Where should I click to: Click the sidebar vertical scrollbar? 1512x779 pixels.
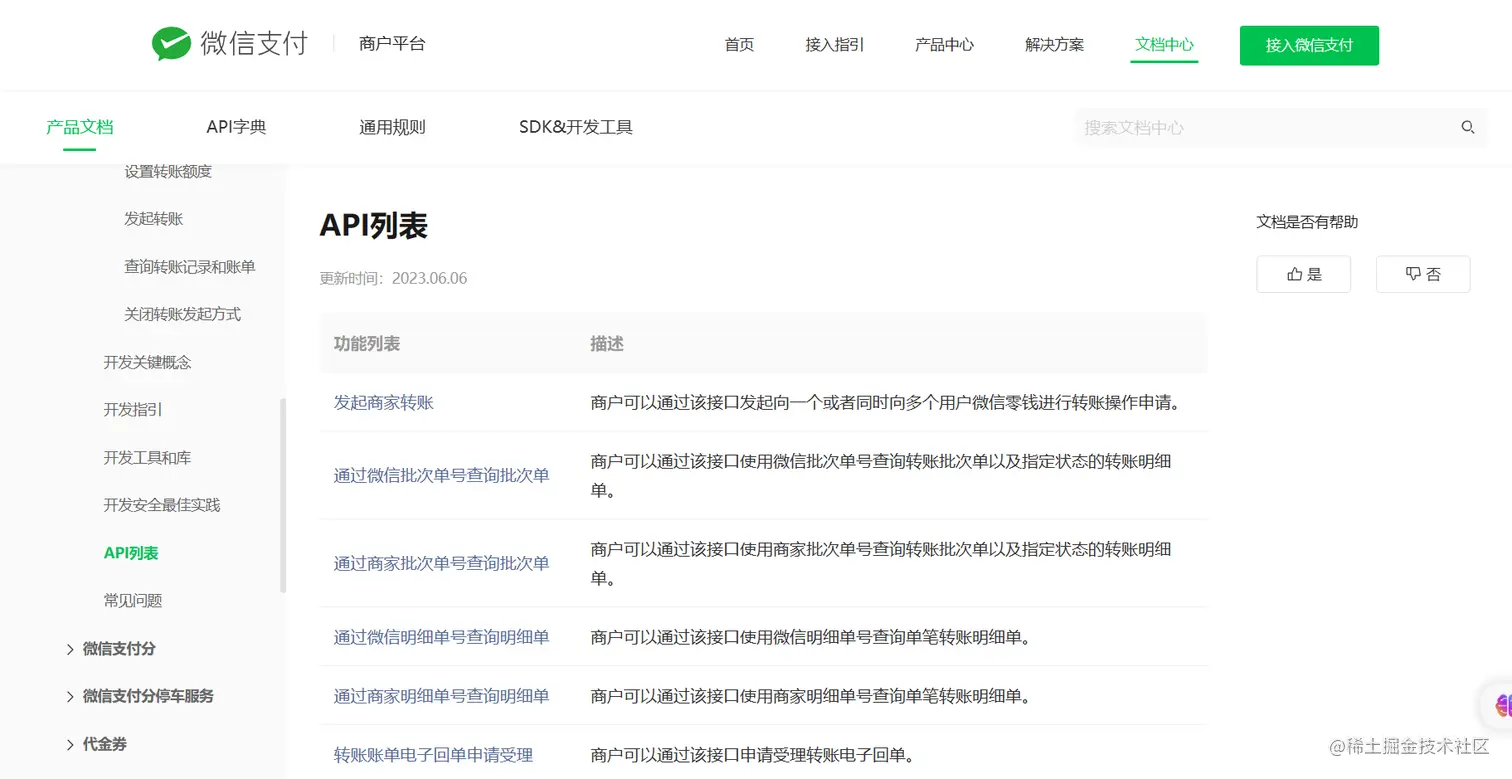pyautogui.click(x=283, y=495)
